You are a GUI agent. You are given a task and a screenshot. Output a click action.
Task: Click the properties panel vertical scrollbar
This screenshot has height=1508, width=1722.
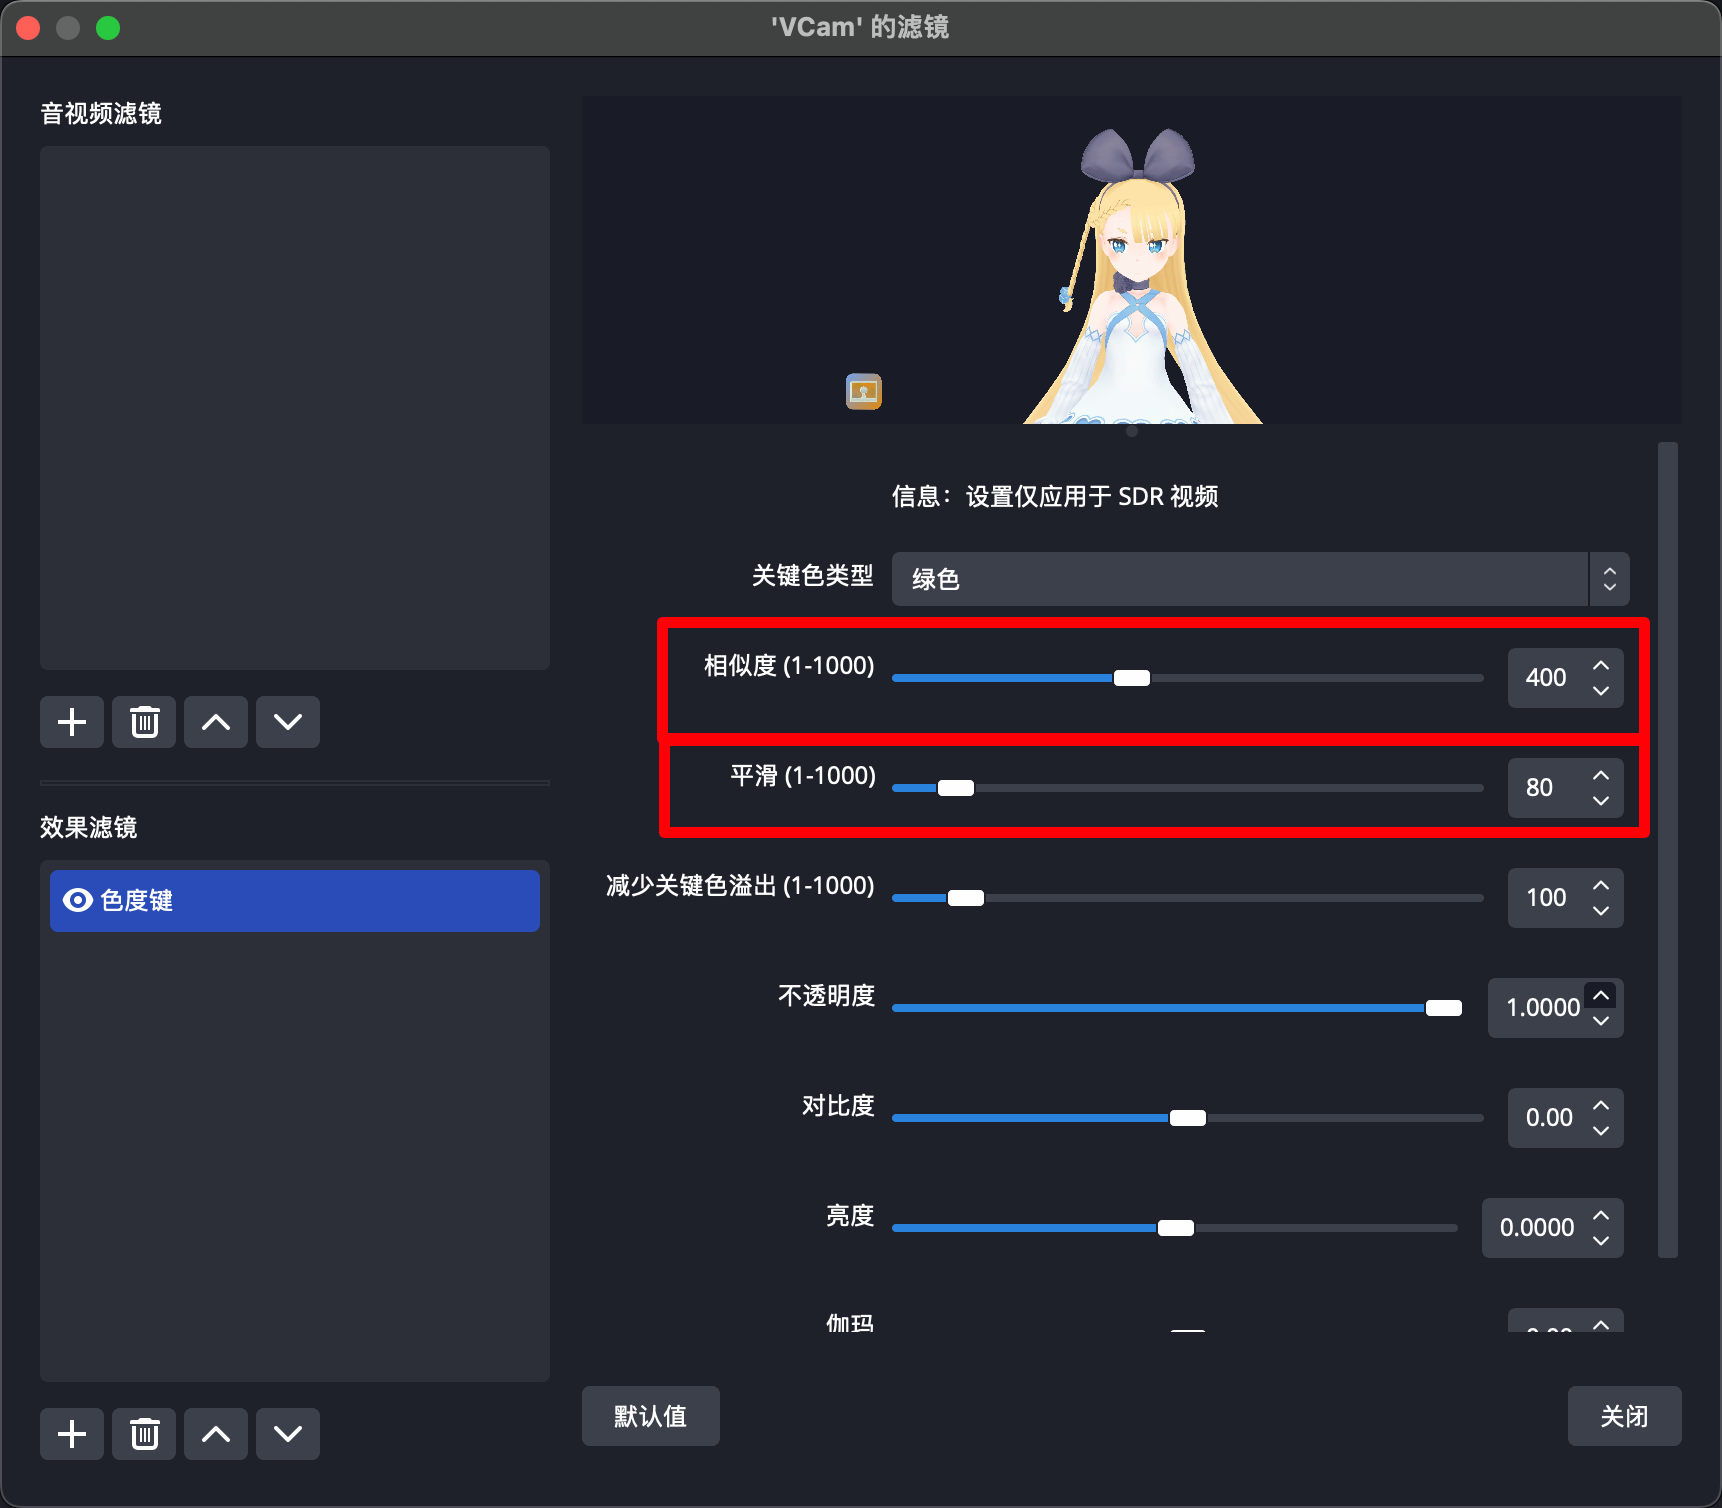(1667, 850)
